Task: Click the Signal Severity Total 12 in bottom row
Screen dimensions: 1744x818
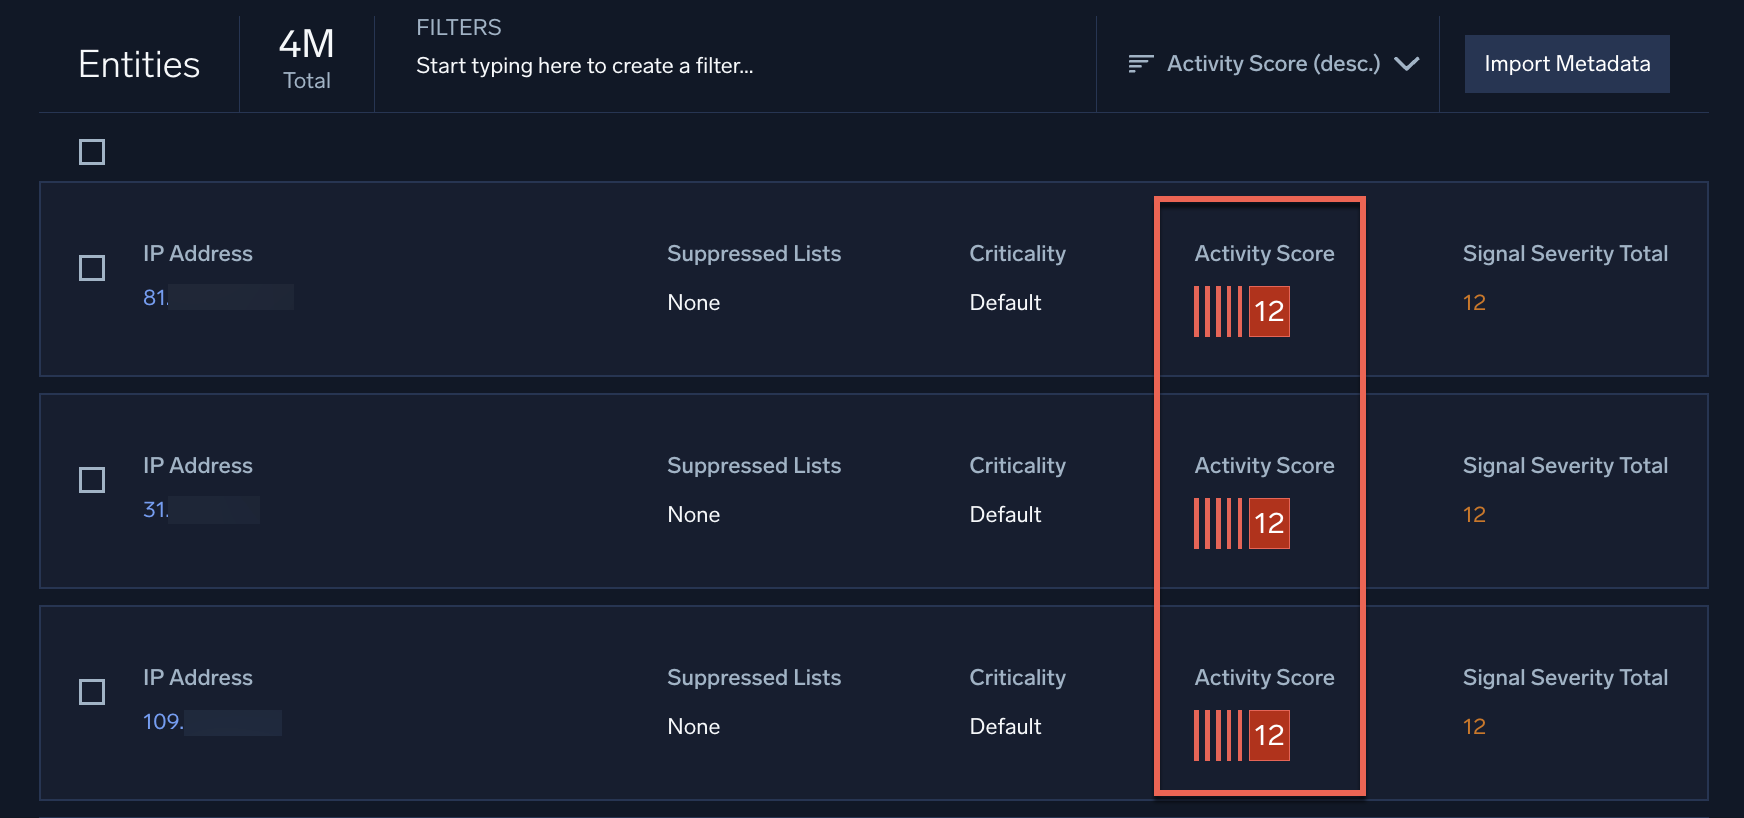Action: coord(1474,726)
